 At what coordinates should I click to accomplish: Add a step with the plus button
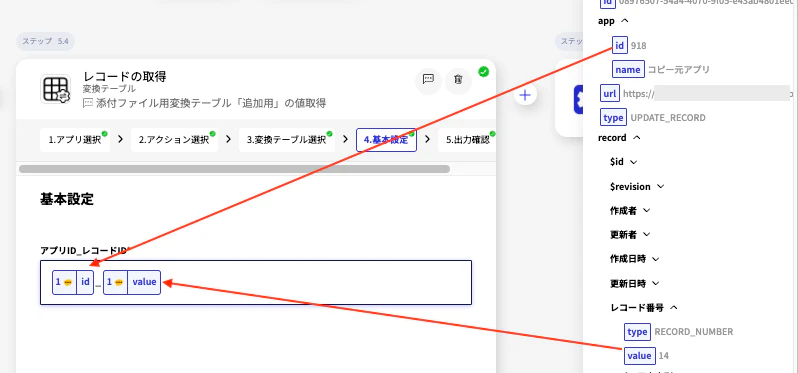[525, 95]
